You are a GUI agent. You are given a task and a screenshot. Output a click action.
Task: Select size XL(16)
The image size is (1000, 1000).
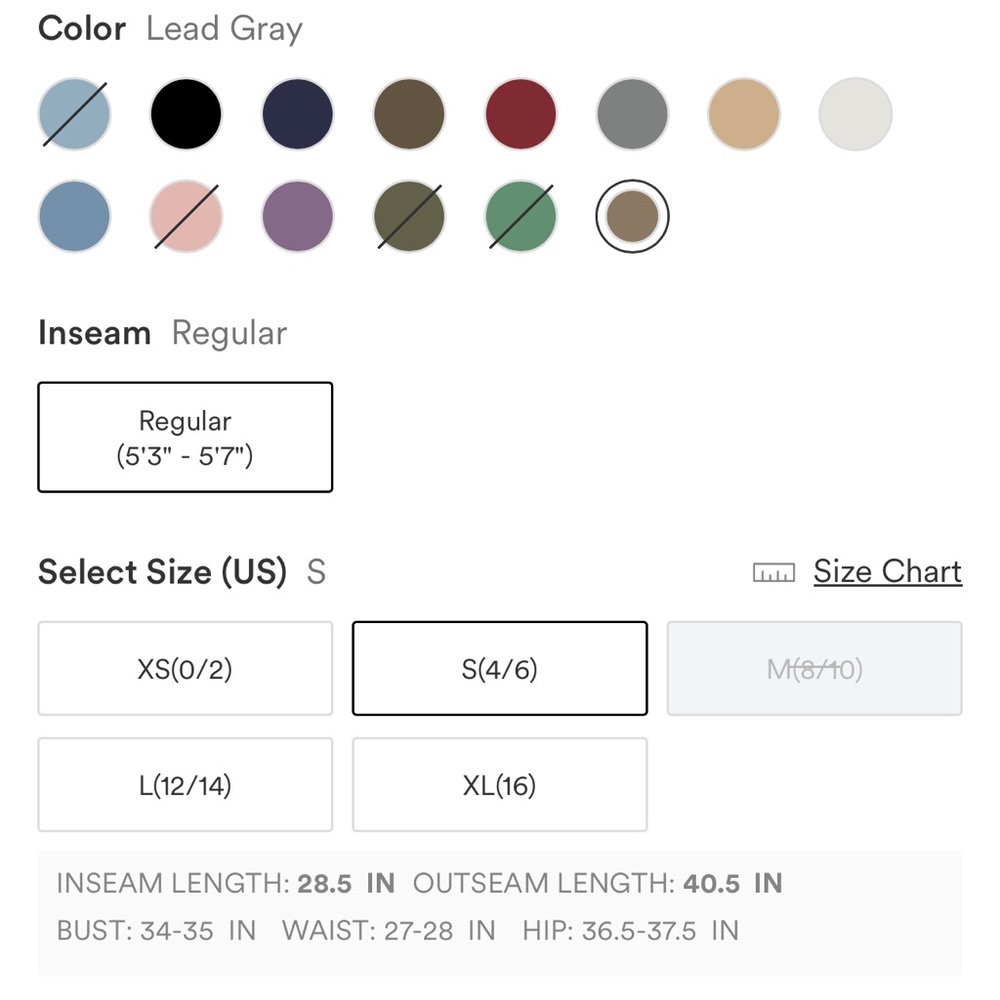click(499, 784)
